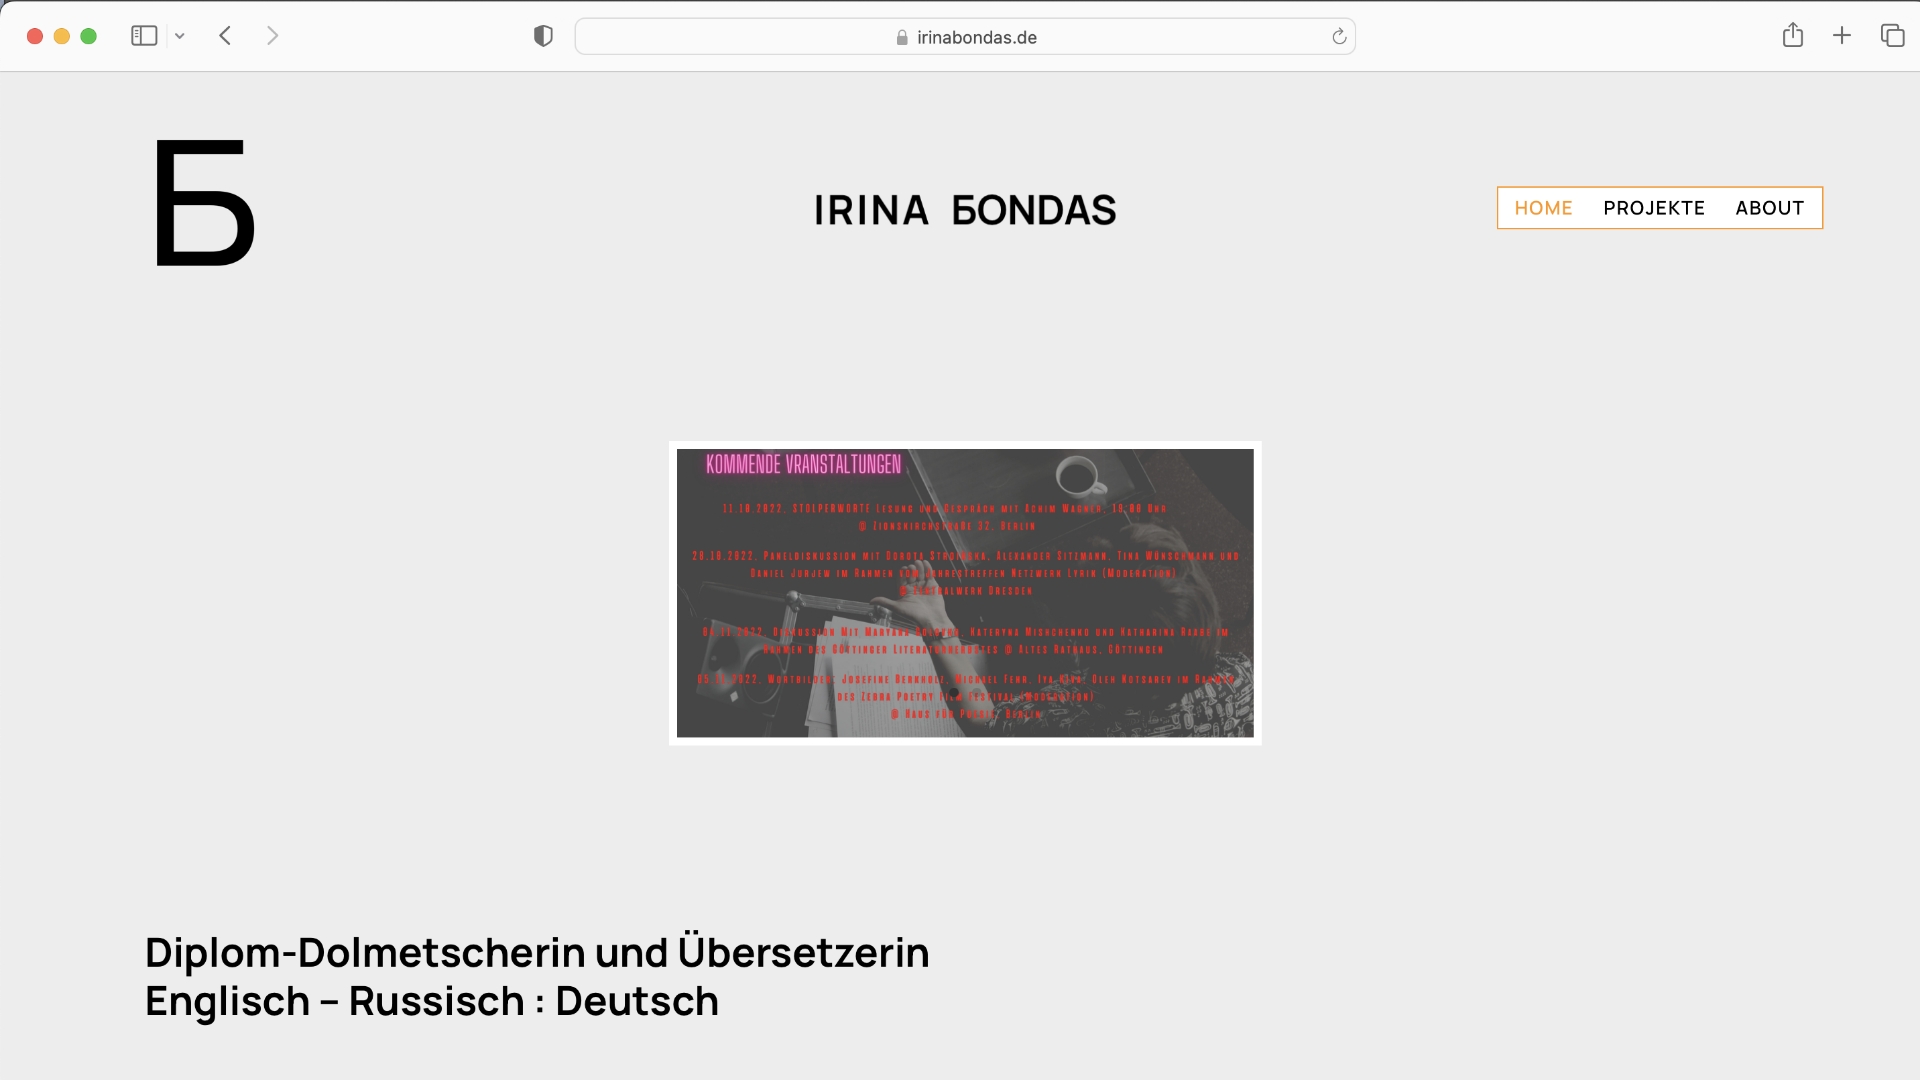
Task: Open the PROJEKTE menu item
Action: pos(1654,208)
